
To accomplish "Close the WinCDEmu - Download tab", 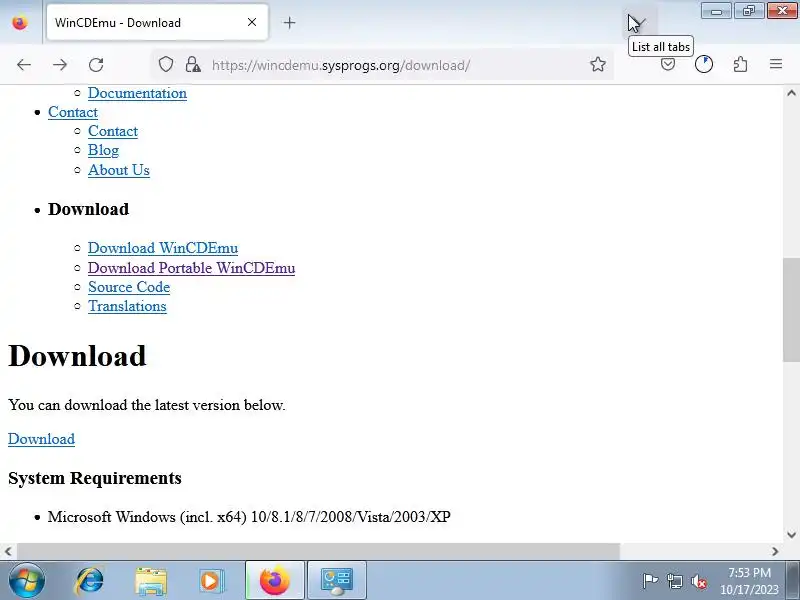I will point(252,22).
